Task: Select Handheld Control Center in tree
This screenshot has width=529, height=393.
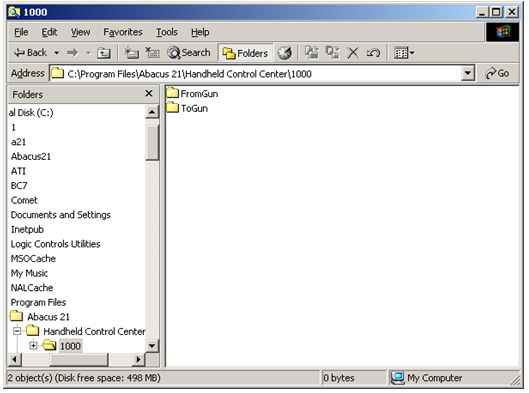Action: pos(94,331)
